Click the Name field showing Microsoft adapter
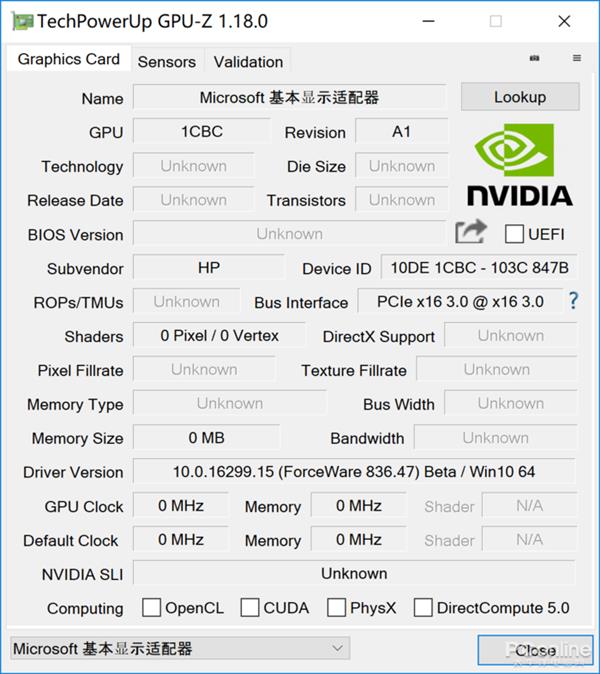This screenshot has width=600, height=674. pos(289,98)
